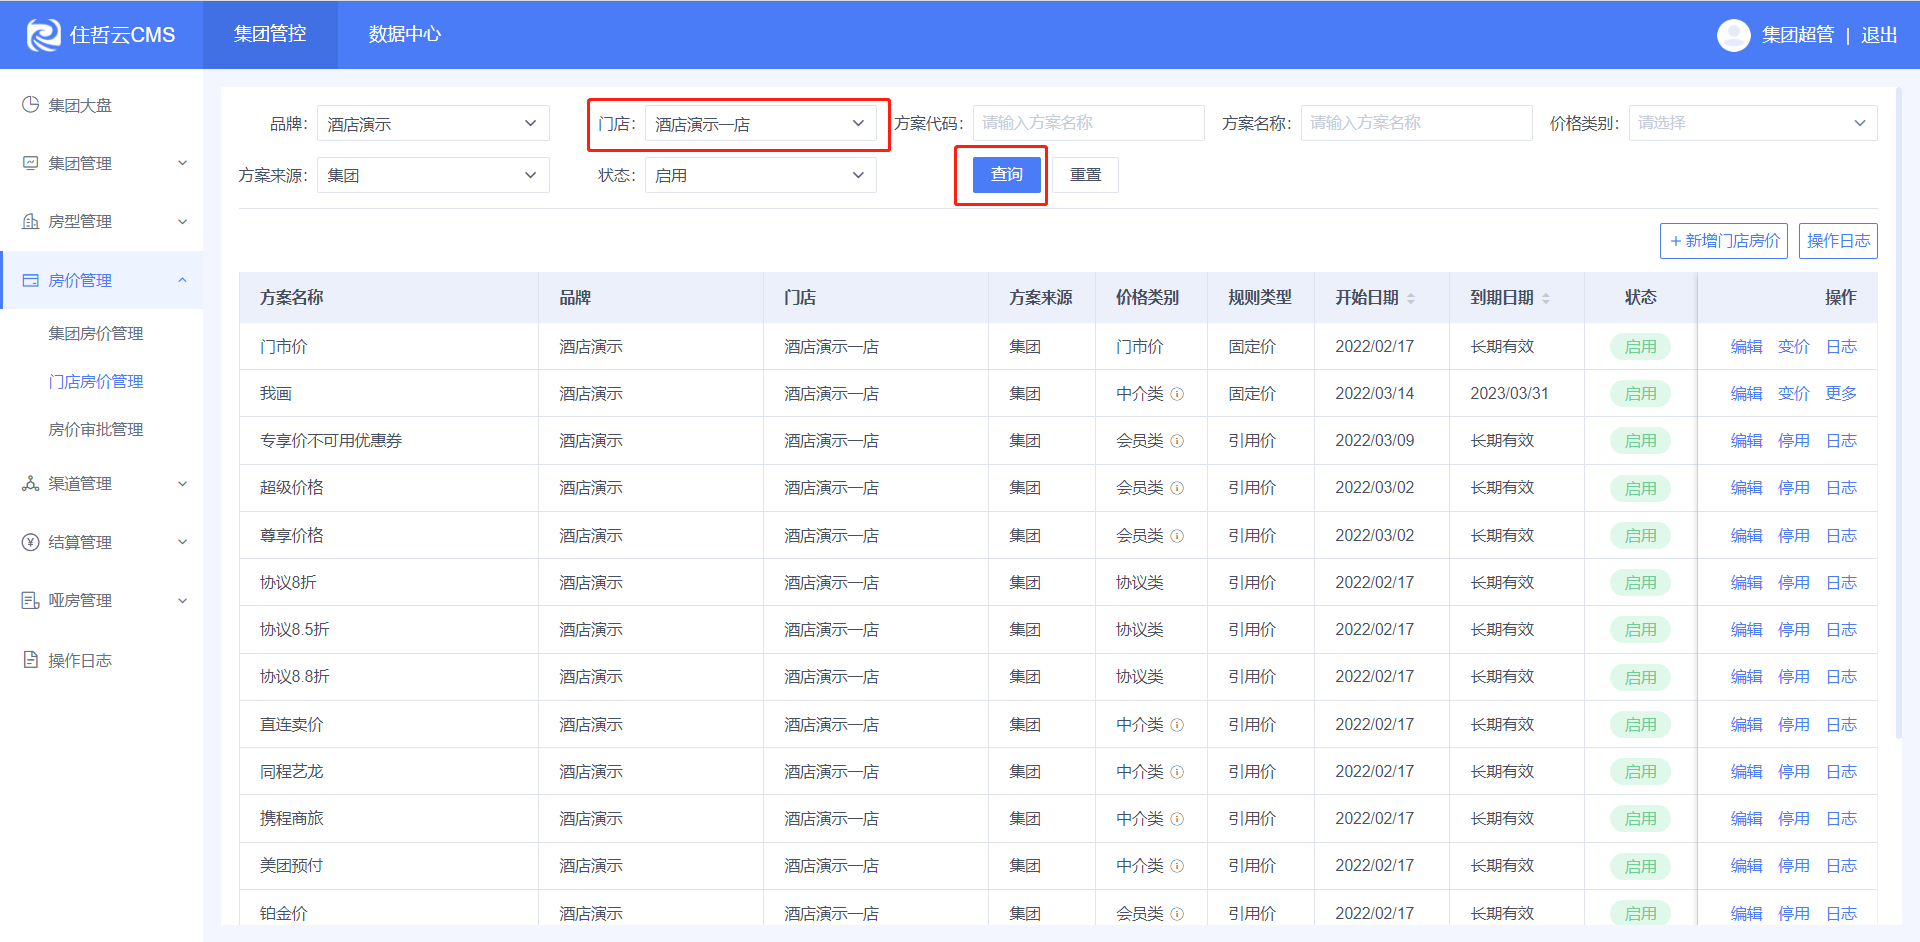Open the 状态 dropdown showing 启用

tap(761, 175)
